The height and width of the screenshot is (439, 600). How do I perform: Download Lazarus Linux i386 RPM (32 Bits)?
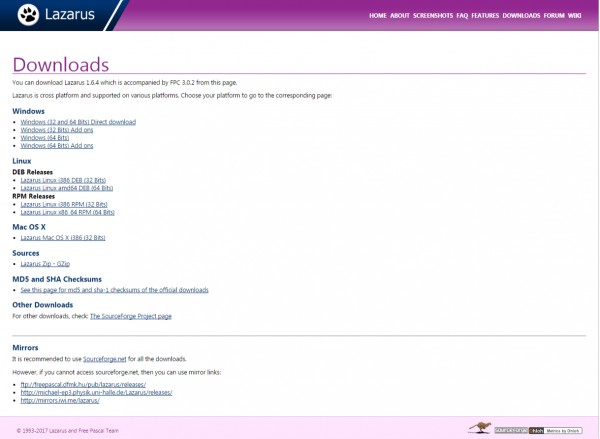click(64, 204)
